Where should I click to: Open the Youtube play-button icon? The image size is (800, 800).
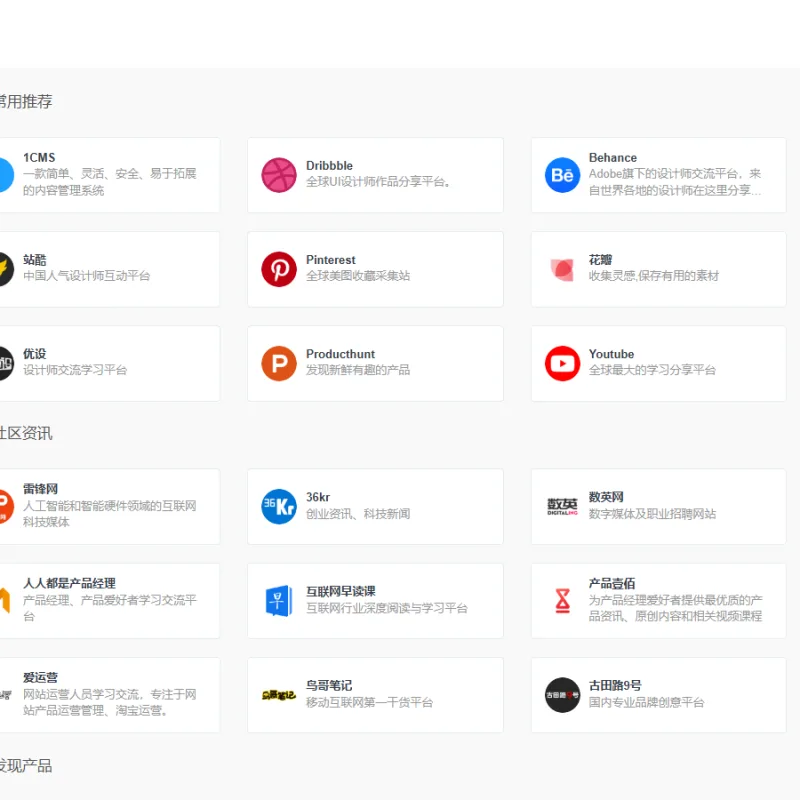562,364
